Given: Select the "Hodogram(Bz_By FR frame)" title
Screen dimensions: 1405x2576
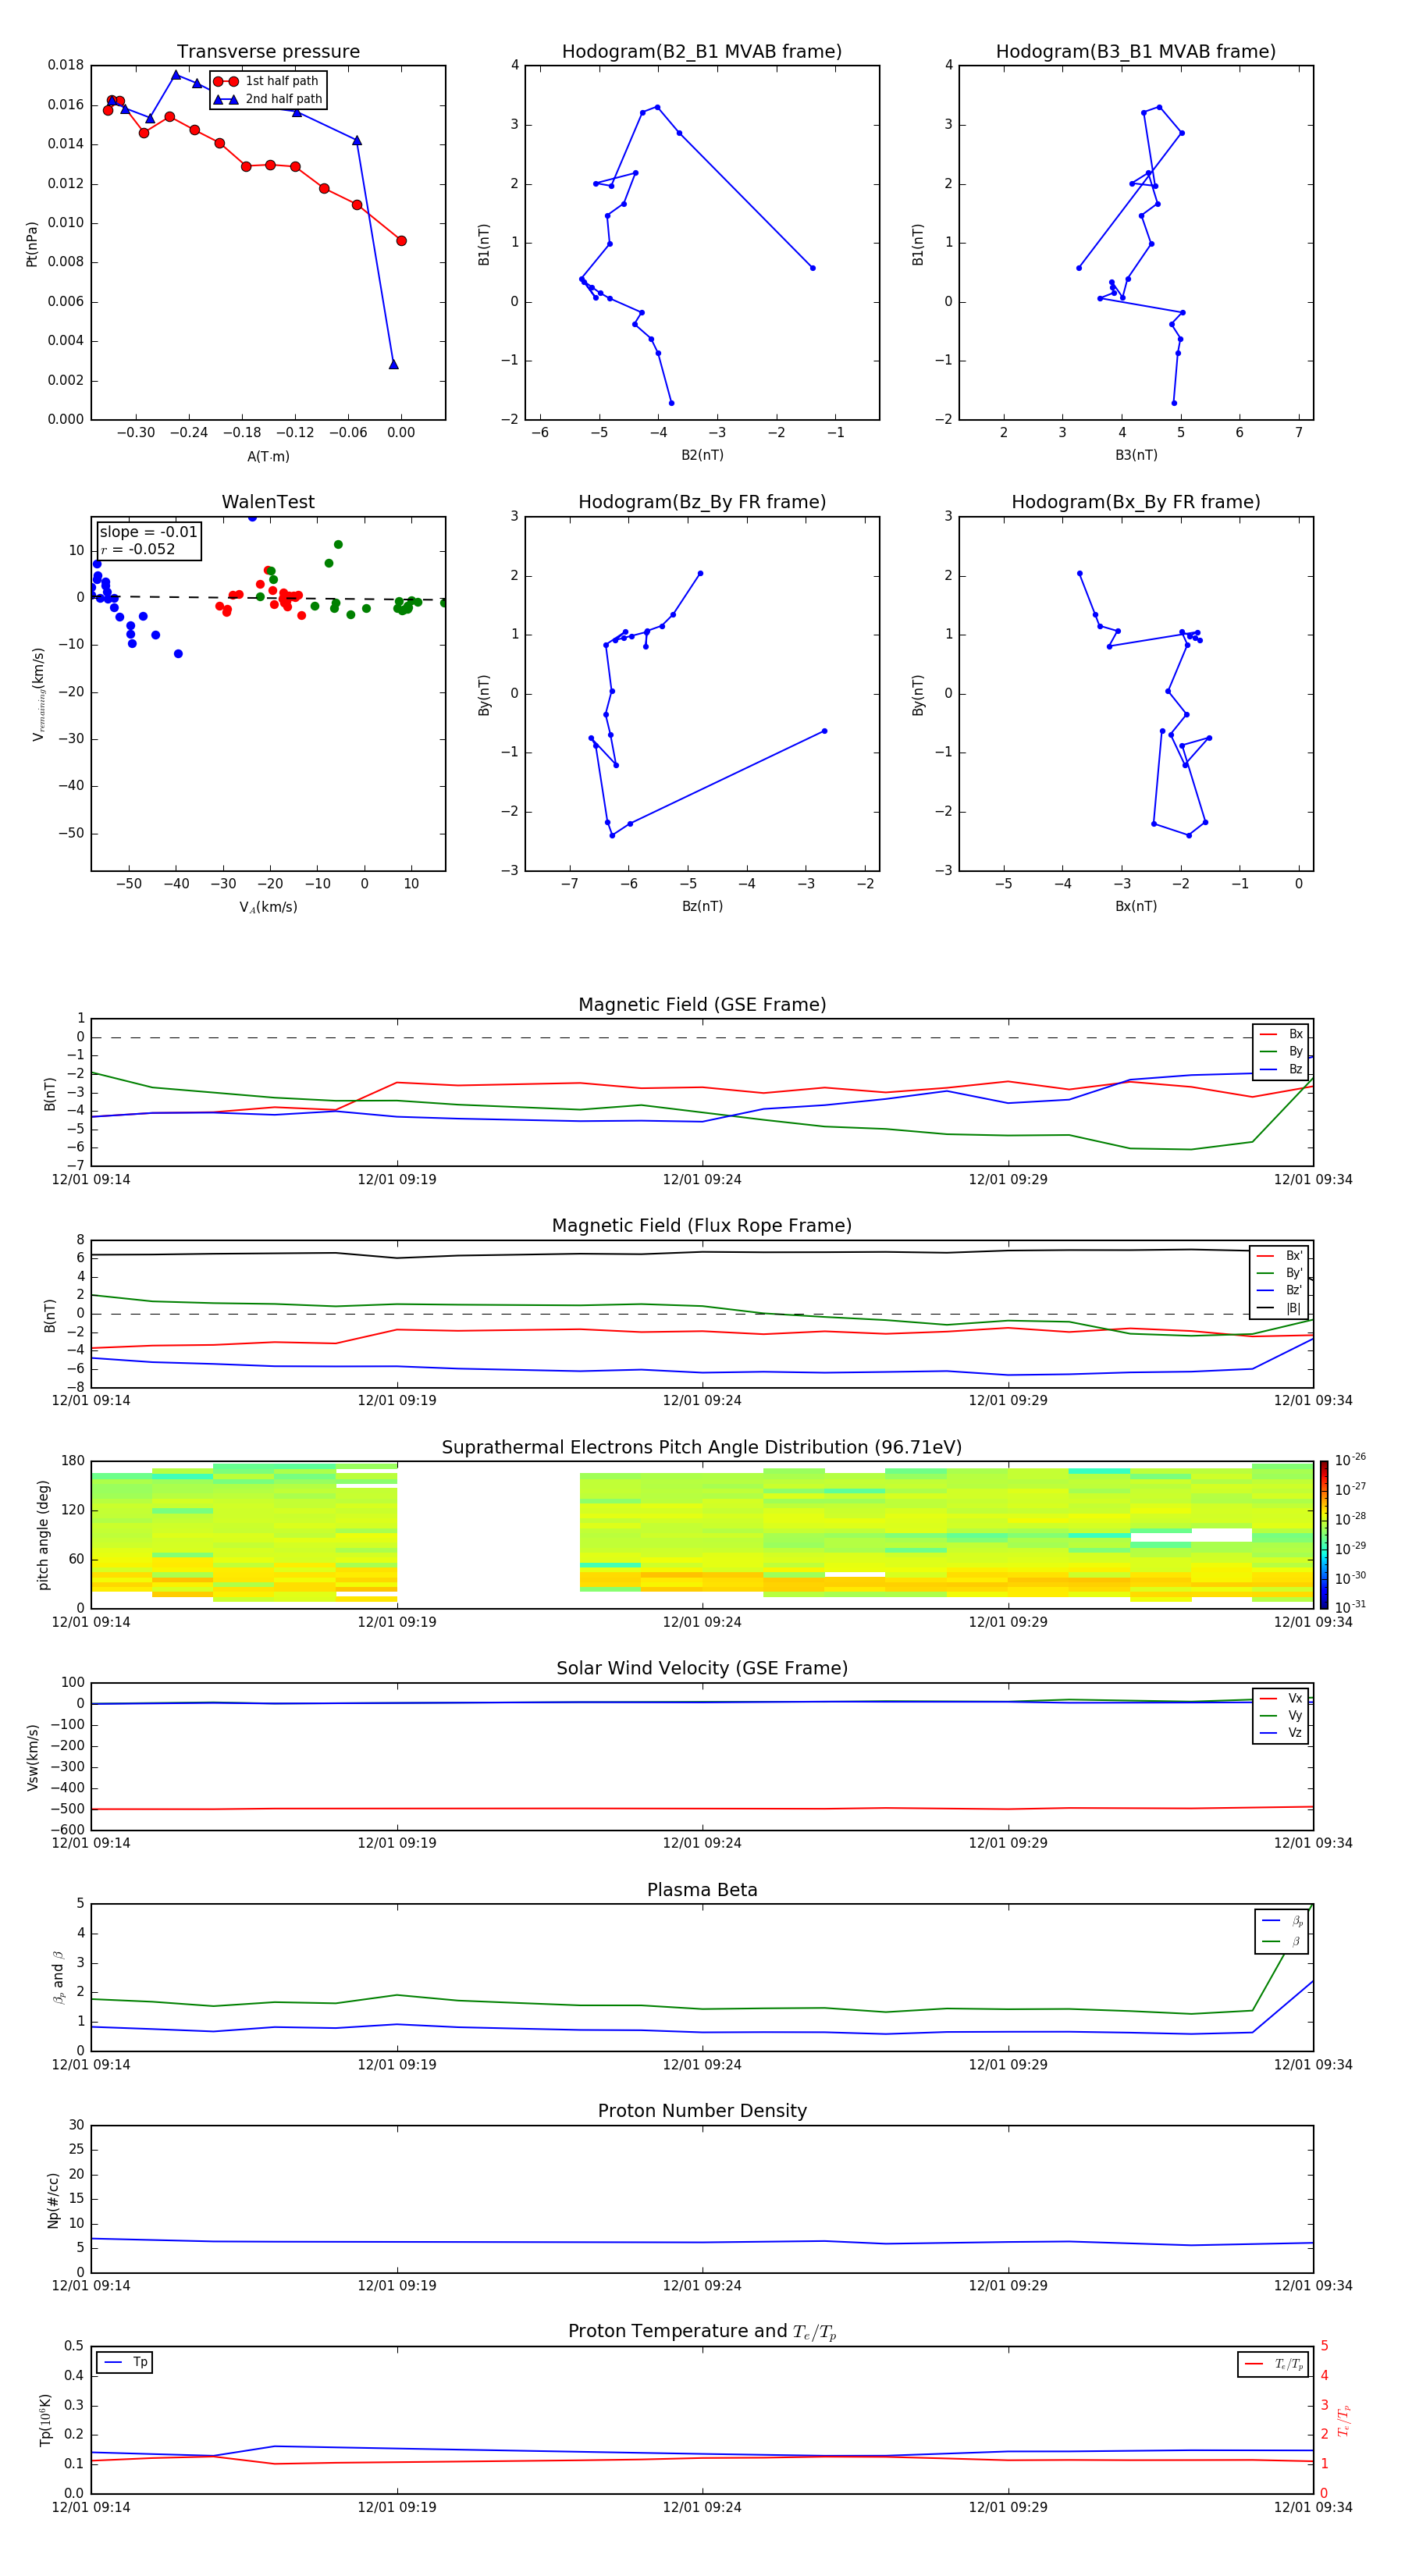Looking at the screenshot, I should (x=702, y=502).
